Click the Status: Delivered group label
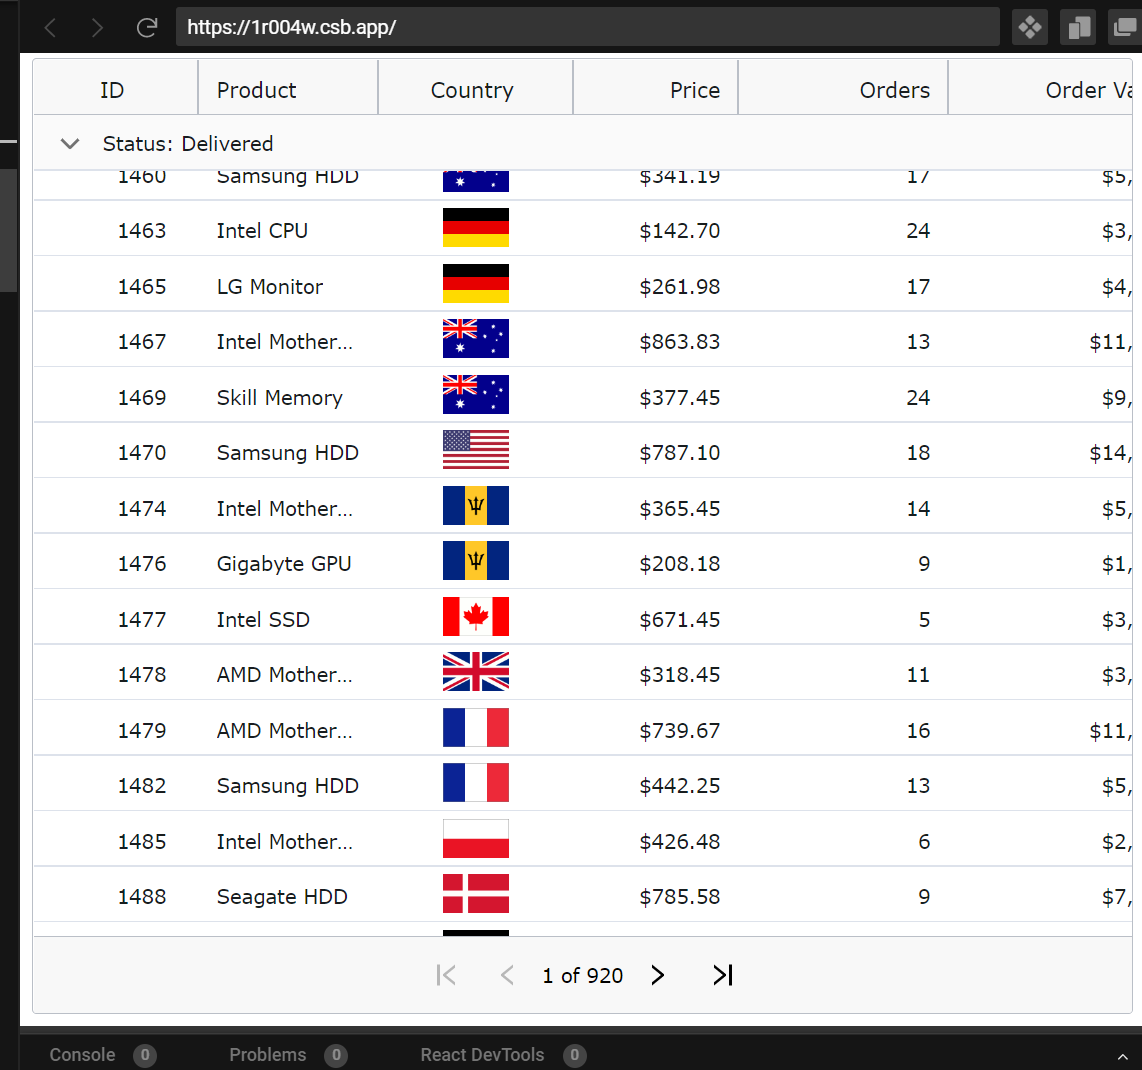The height and width of the screenshot is (1070, 1142). (188, 143)
